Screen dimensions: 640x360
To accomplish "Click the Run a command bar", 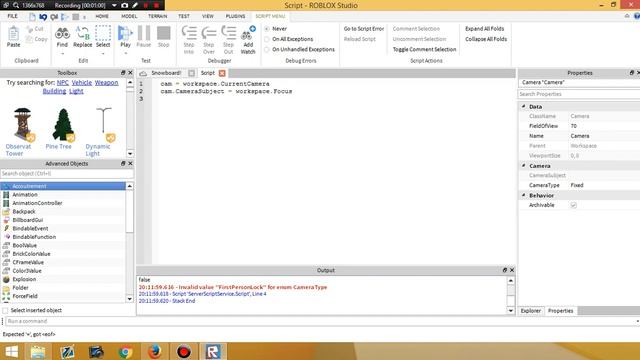I will pos(322,321).
